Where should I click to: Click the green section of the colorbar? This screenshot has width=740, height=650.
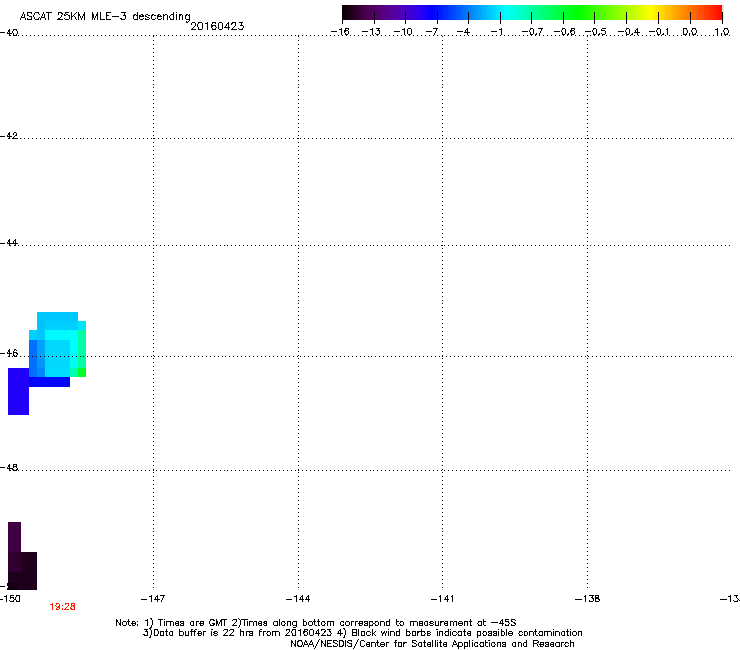[x=580, y=13]
